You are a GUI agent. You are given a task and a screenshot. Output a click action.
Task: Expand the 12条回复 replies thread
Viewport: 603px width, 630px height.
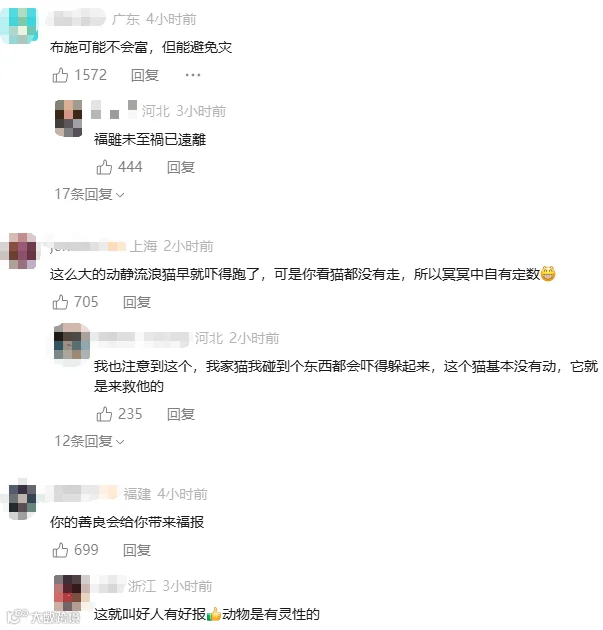pos(89,442)
